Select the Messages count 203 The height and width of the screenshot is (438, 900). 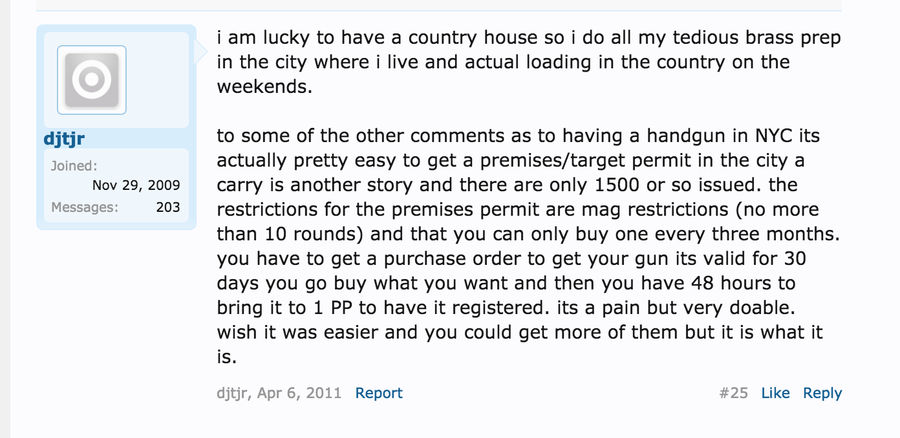(168, 207)
